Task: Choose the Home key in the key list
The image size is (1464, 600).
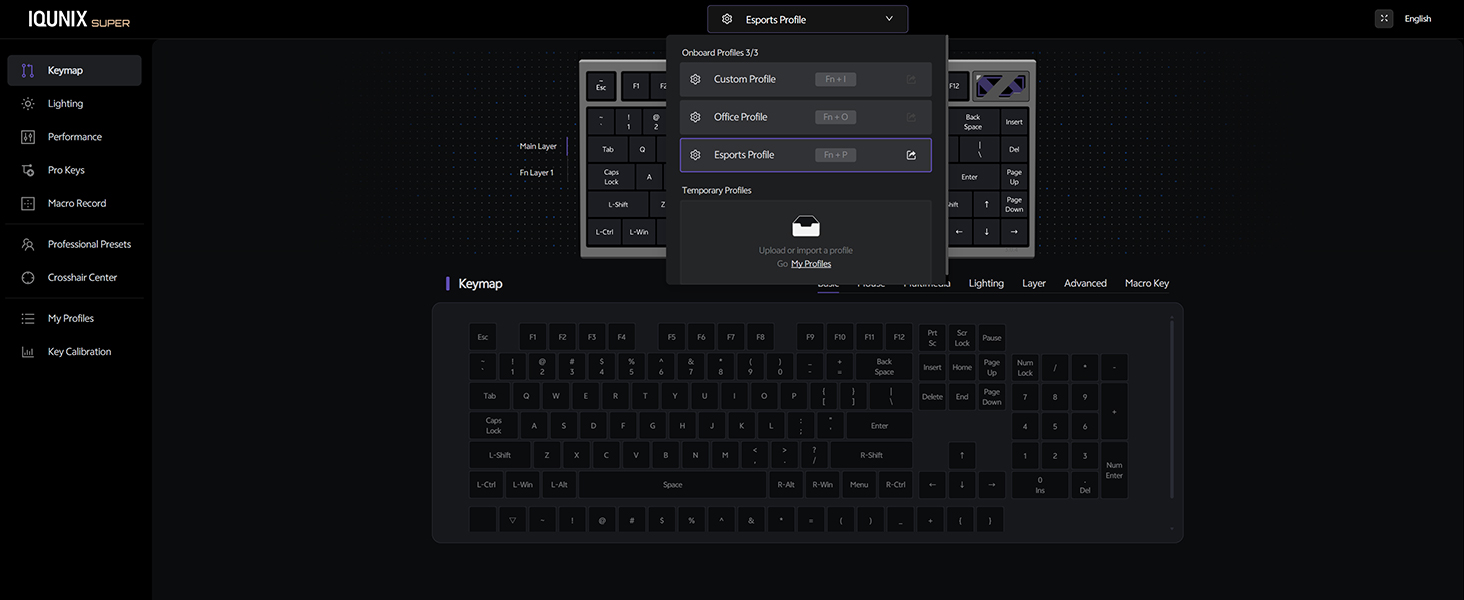Action: click(962, 368)
